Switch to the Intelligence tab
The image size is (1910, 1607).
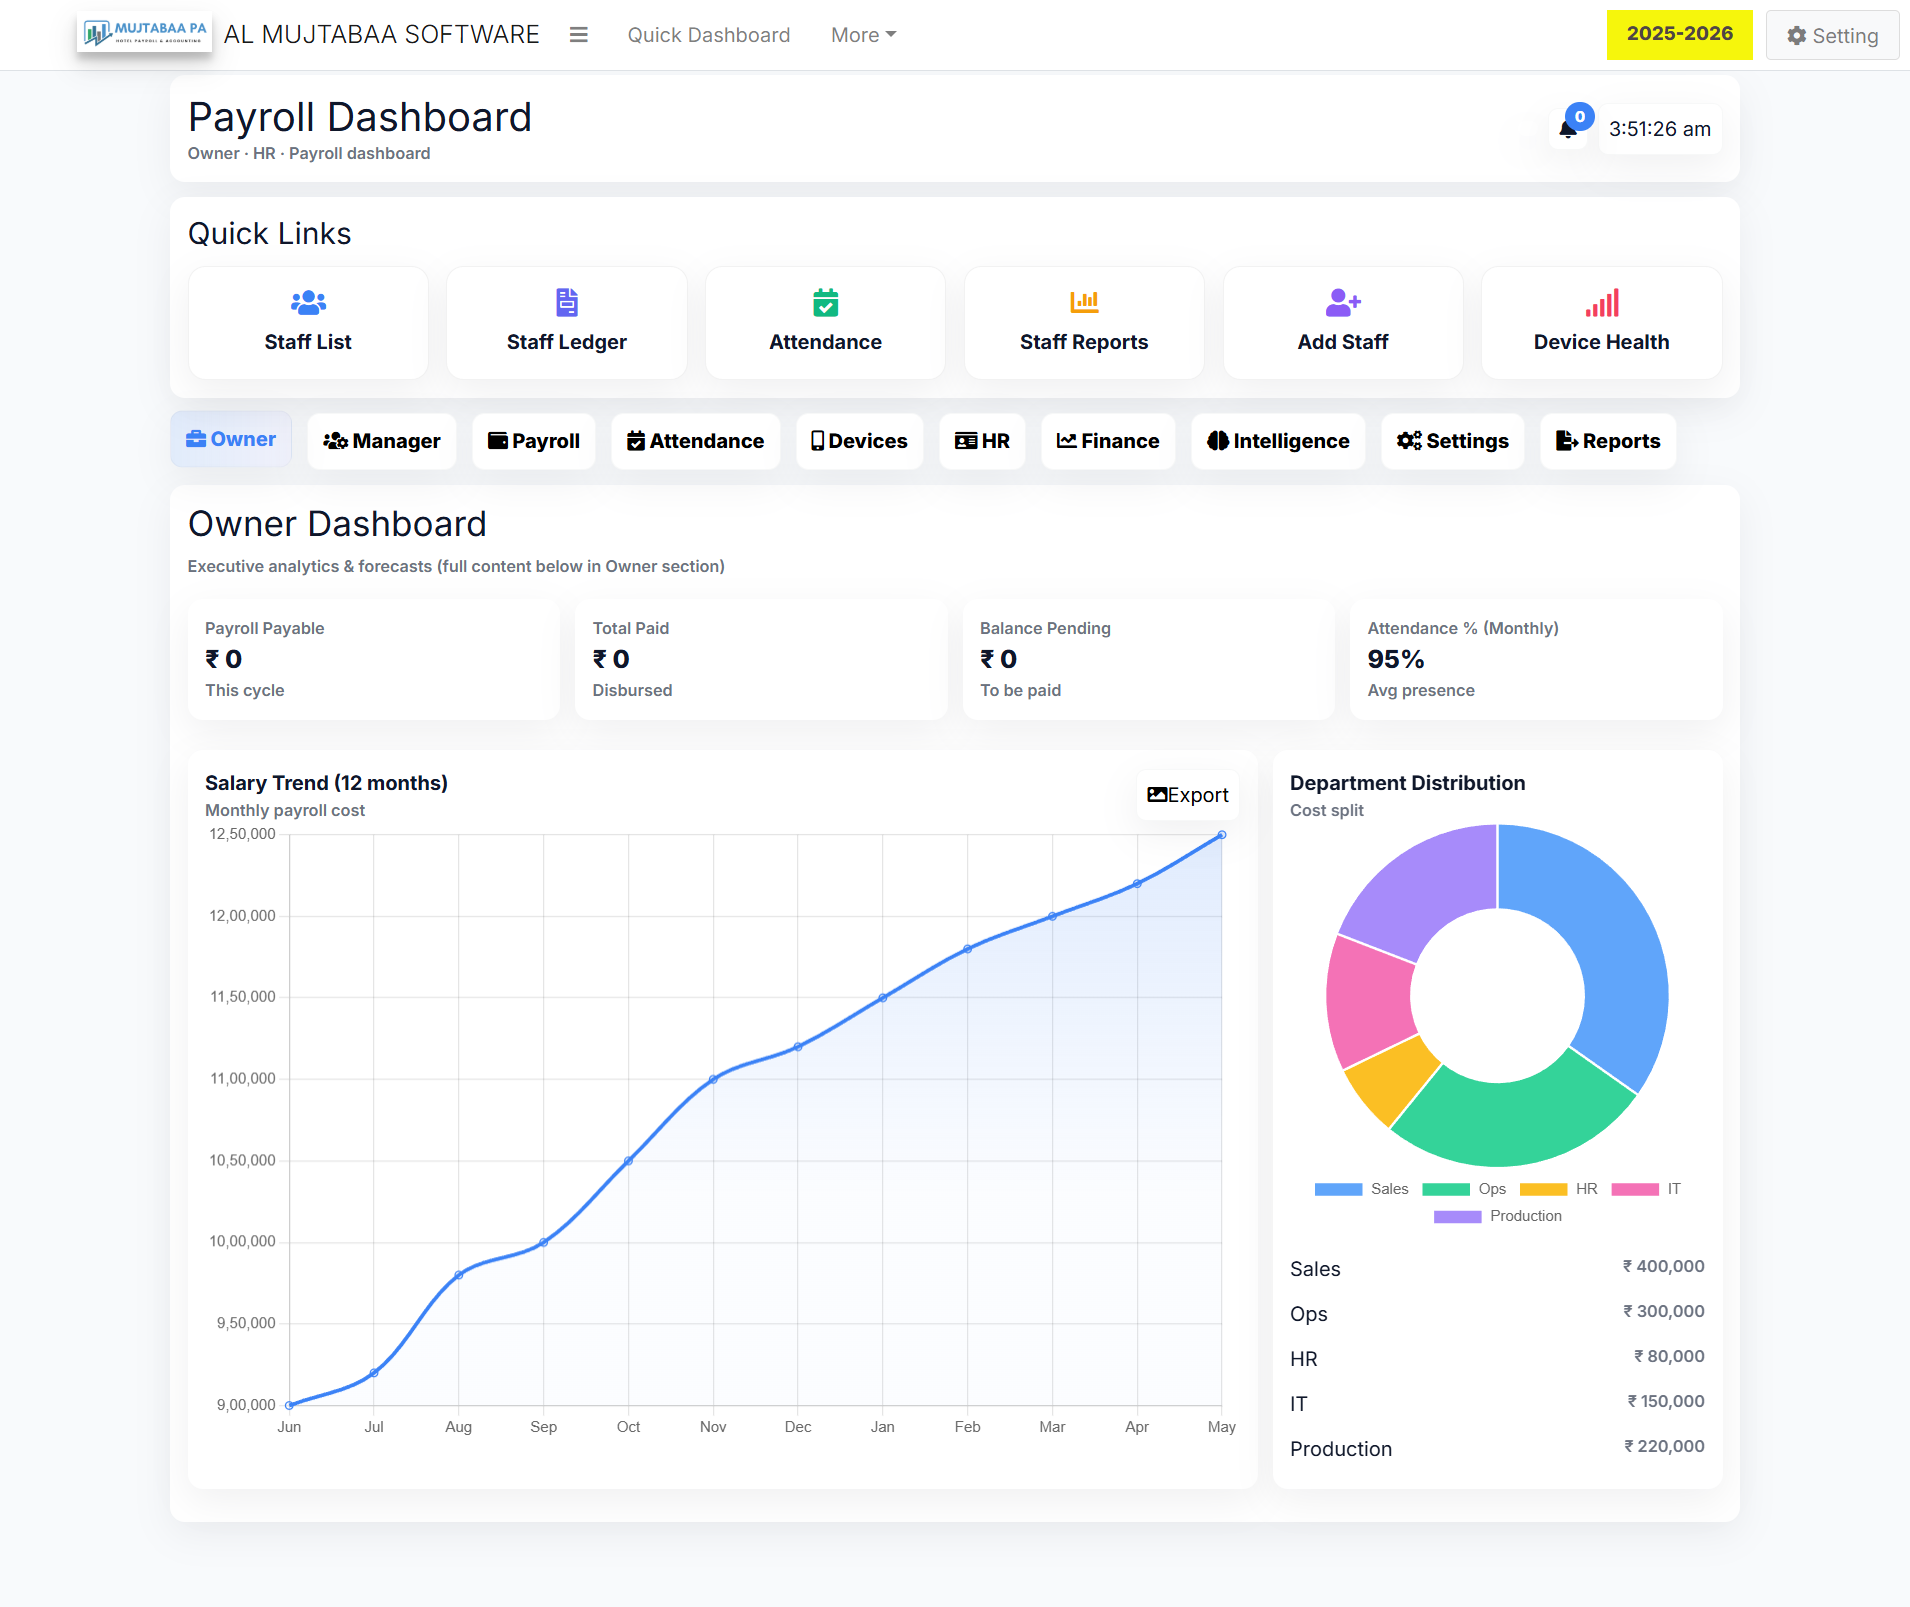point(1278,441)
